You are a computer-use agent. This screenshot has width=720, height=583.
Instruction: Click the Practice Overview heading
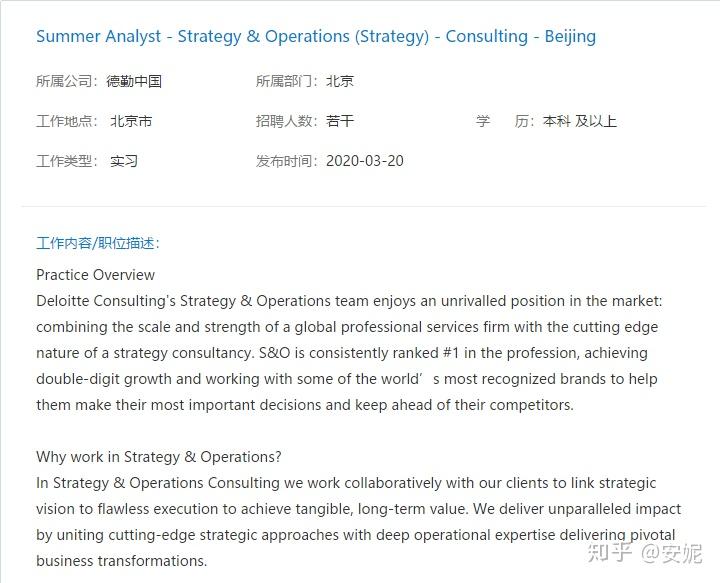tap(96, 274)
